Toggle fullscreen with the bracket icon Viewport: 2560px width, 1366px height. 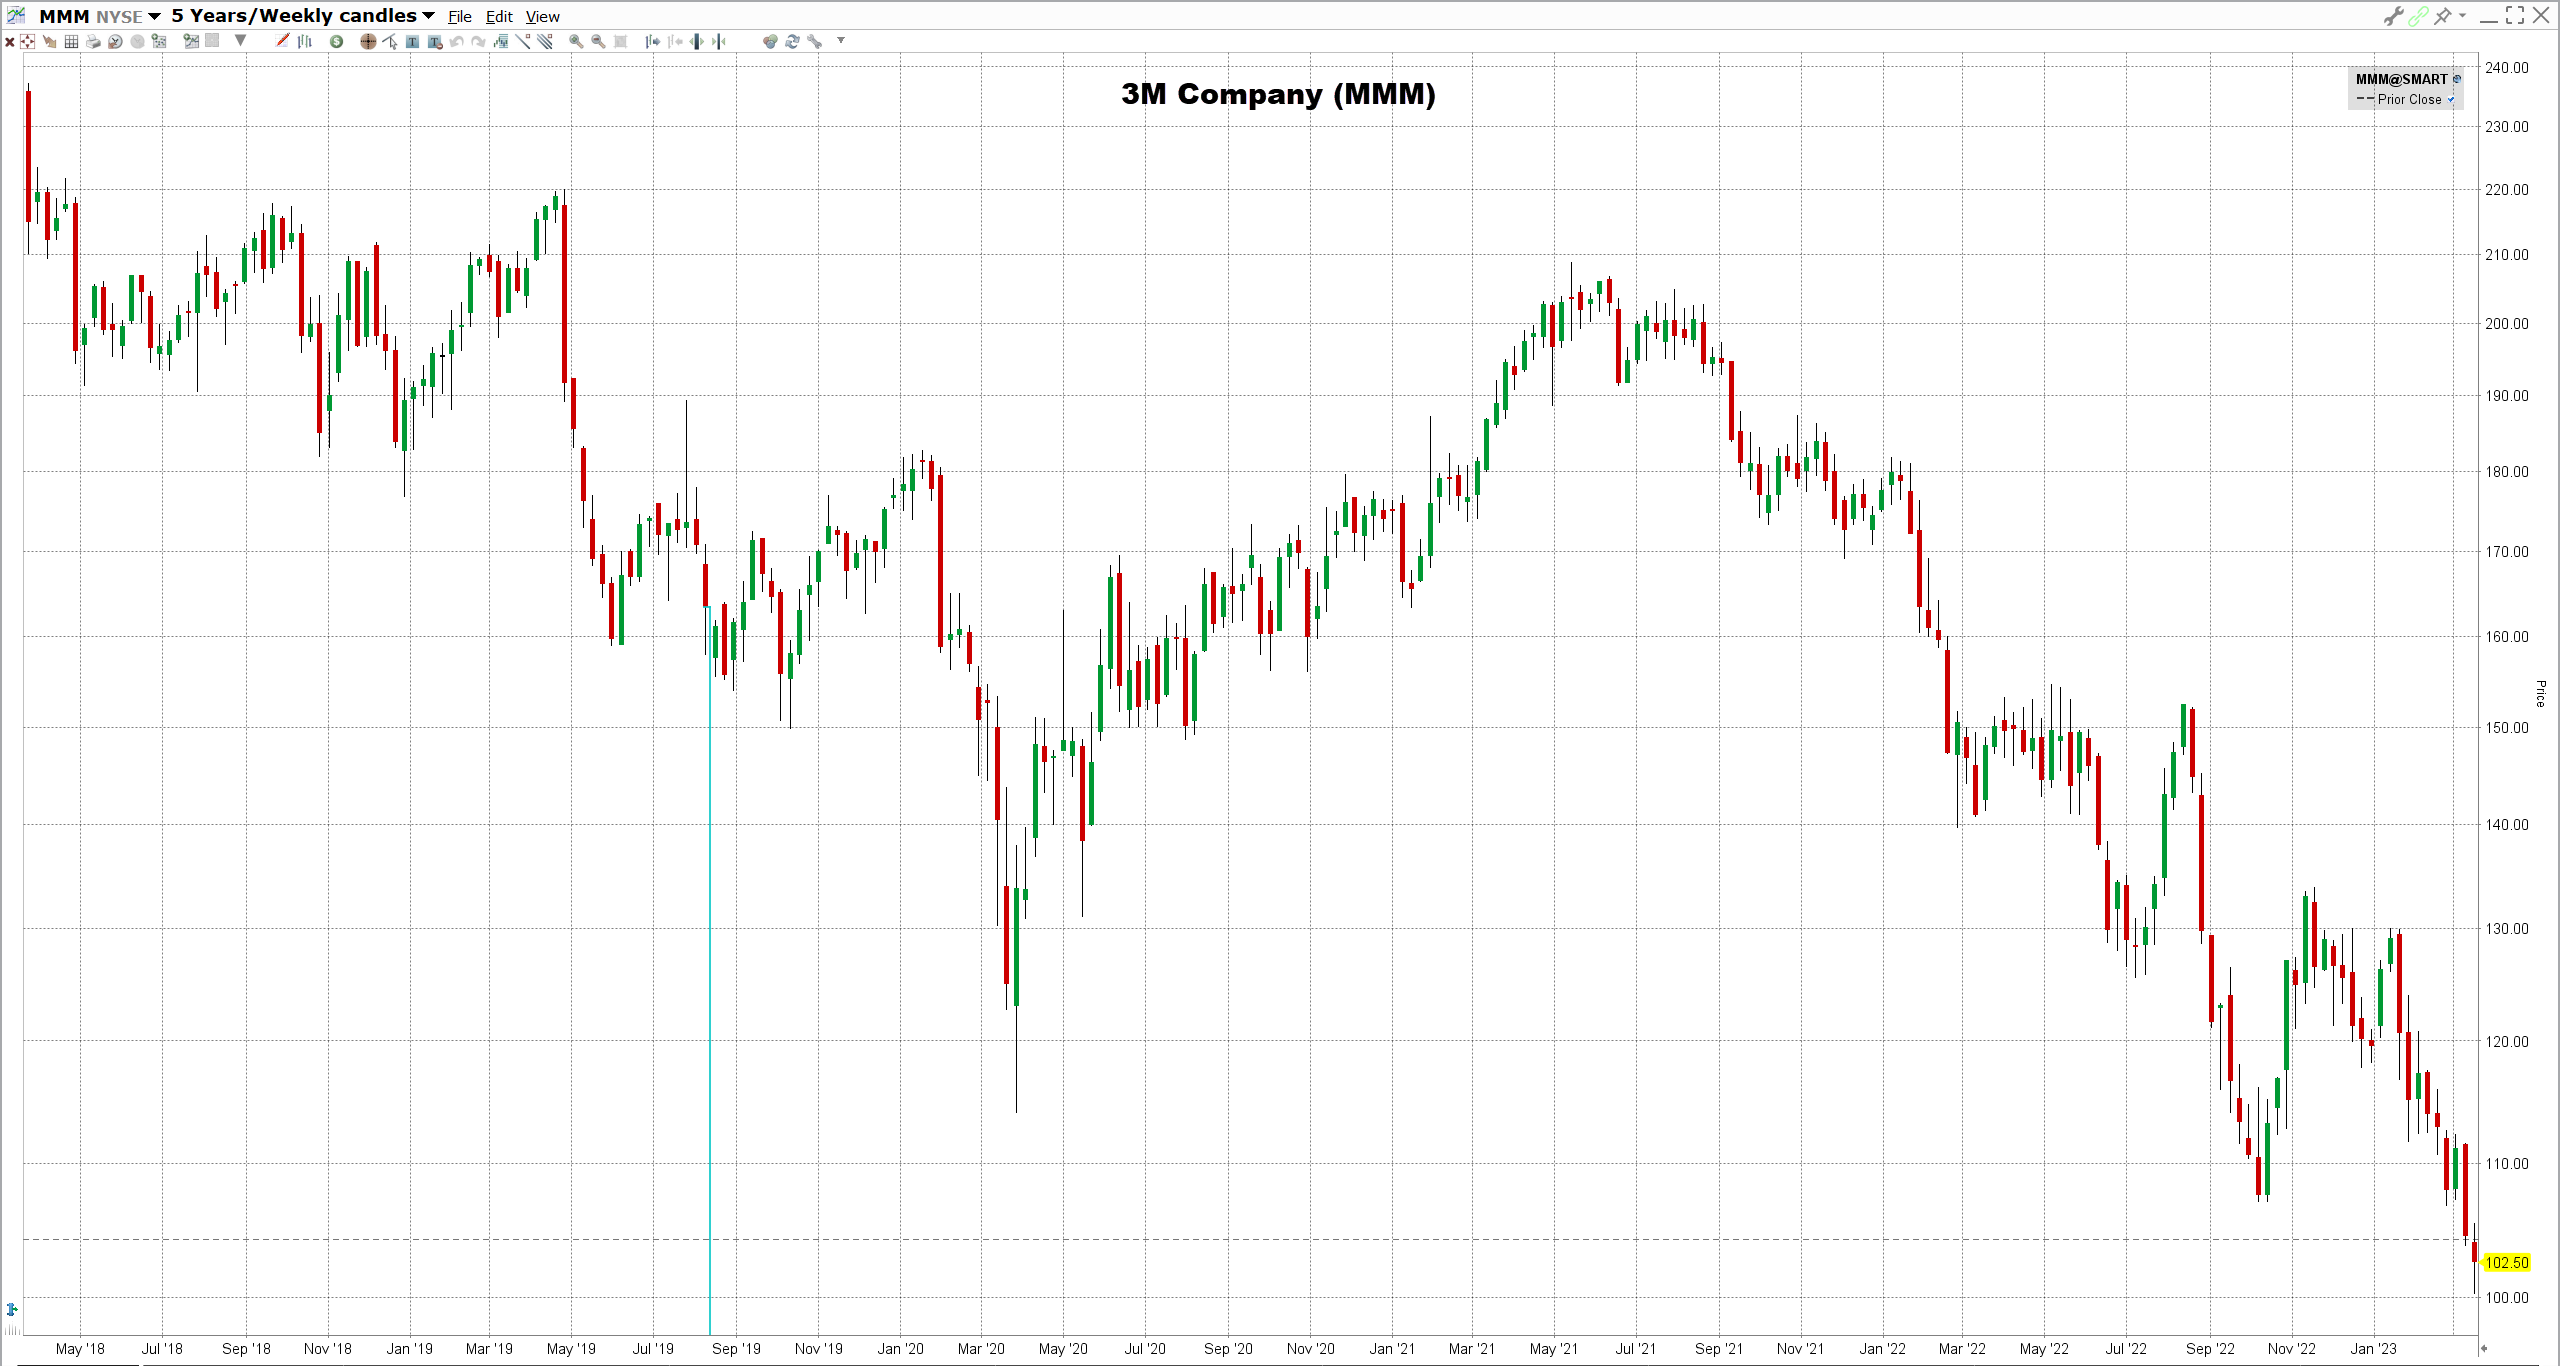2515,15
